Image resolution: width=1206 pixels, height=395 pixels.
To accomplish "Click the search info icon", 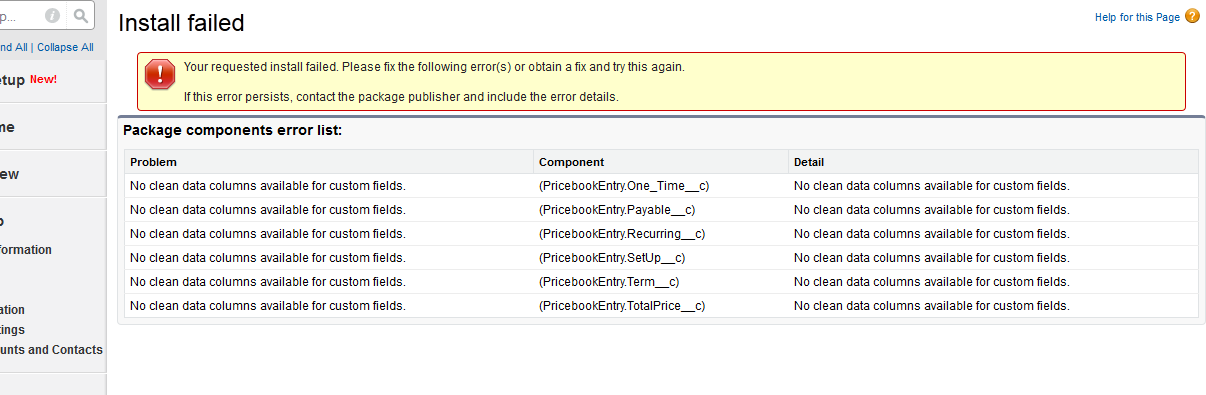I will pos(52,15).
